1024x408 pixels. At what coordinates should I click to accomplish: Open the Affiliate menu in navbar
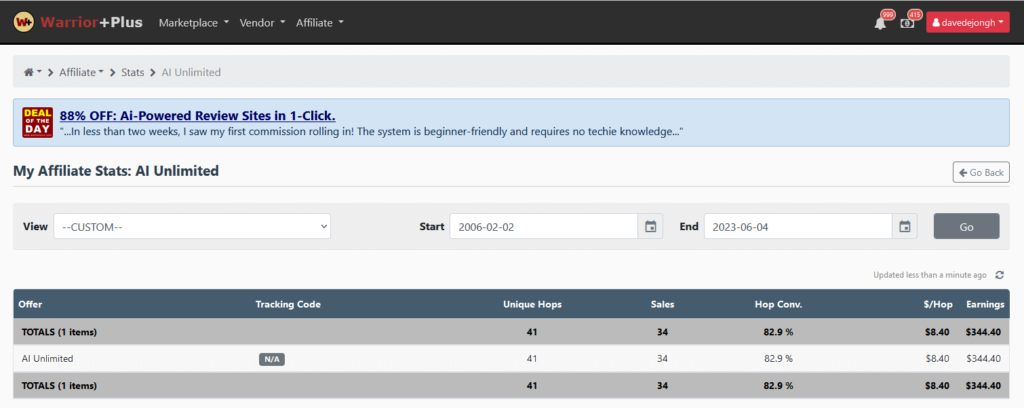(x=320, y=22)
